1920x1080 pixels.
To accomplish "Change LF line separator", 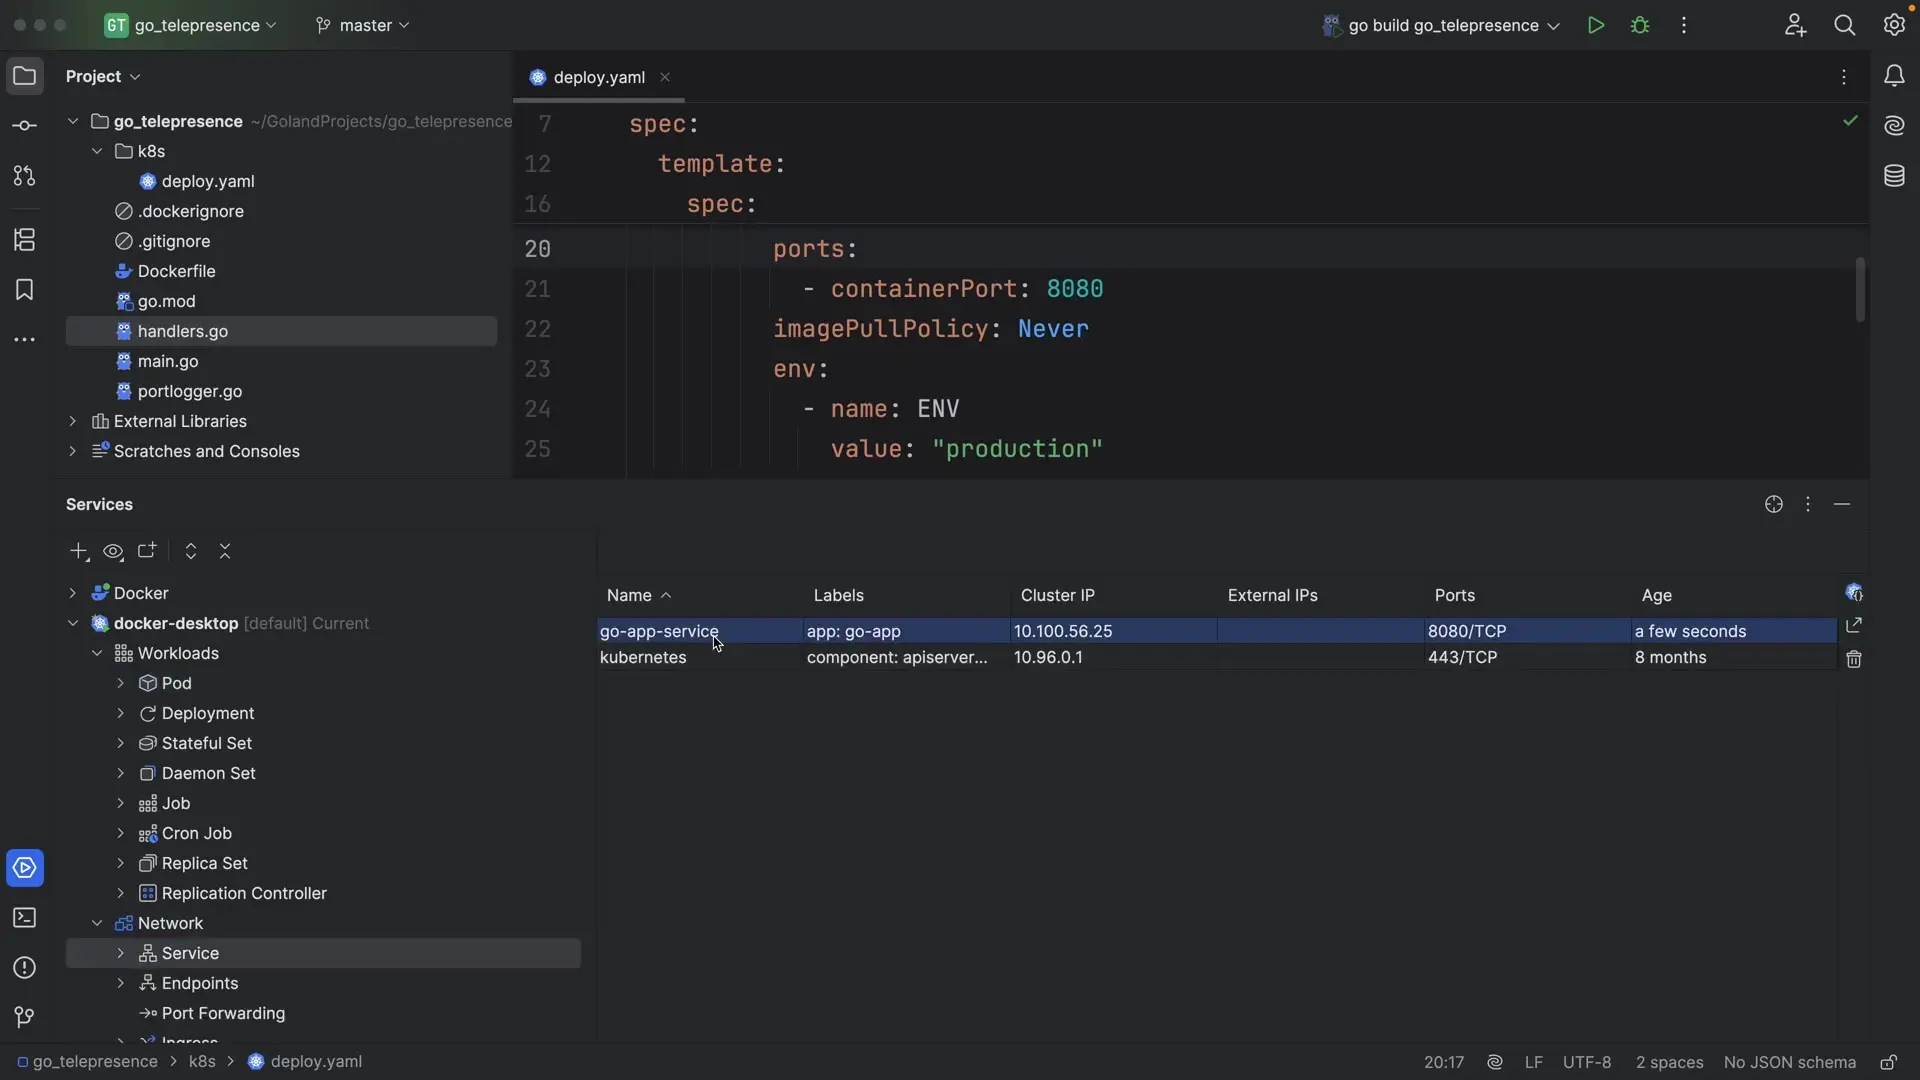I will [1533, 1062].
